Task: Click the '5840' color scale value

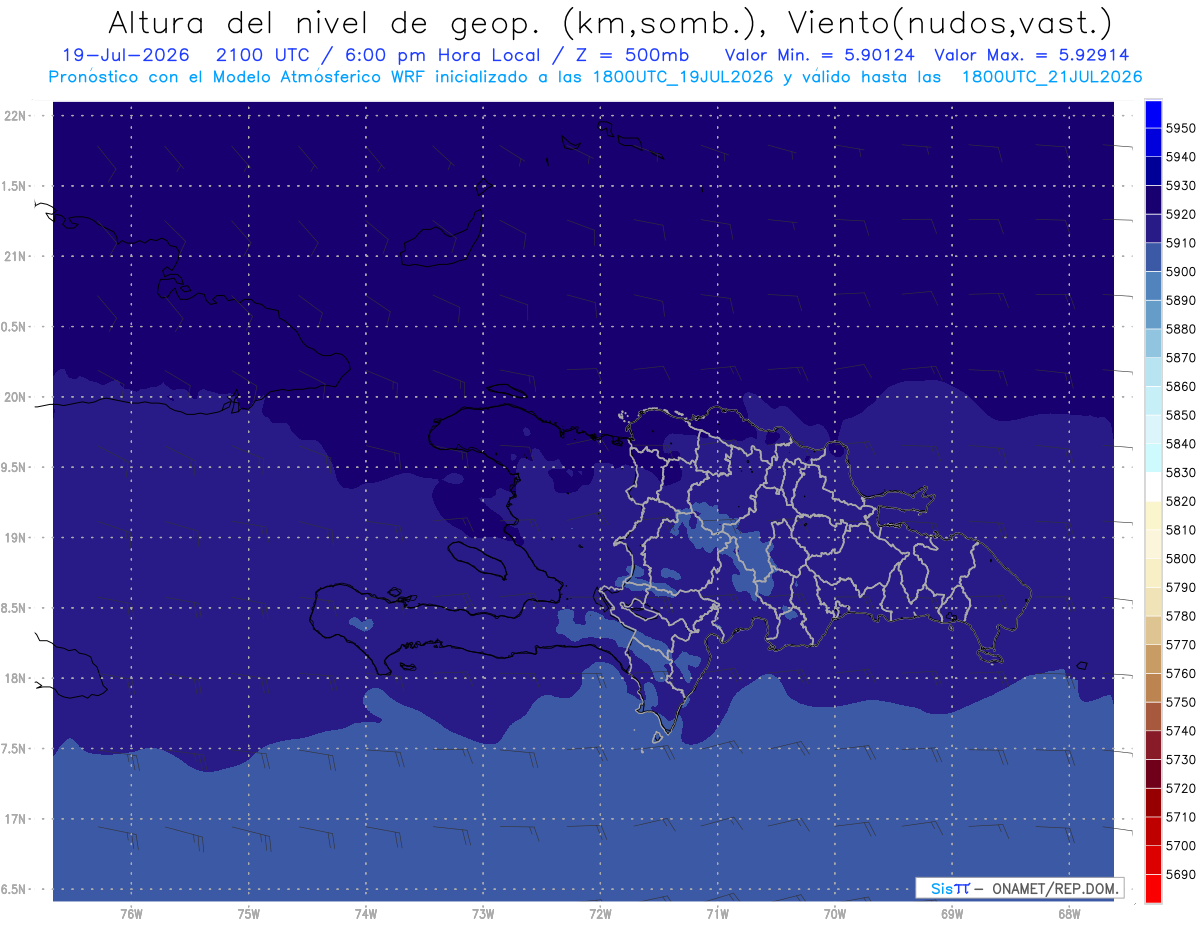Action: coord(1181,444)
